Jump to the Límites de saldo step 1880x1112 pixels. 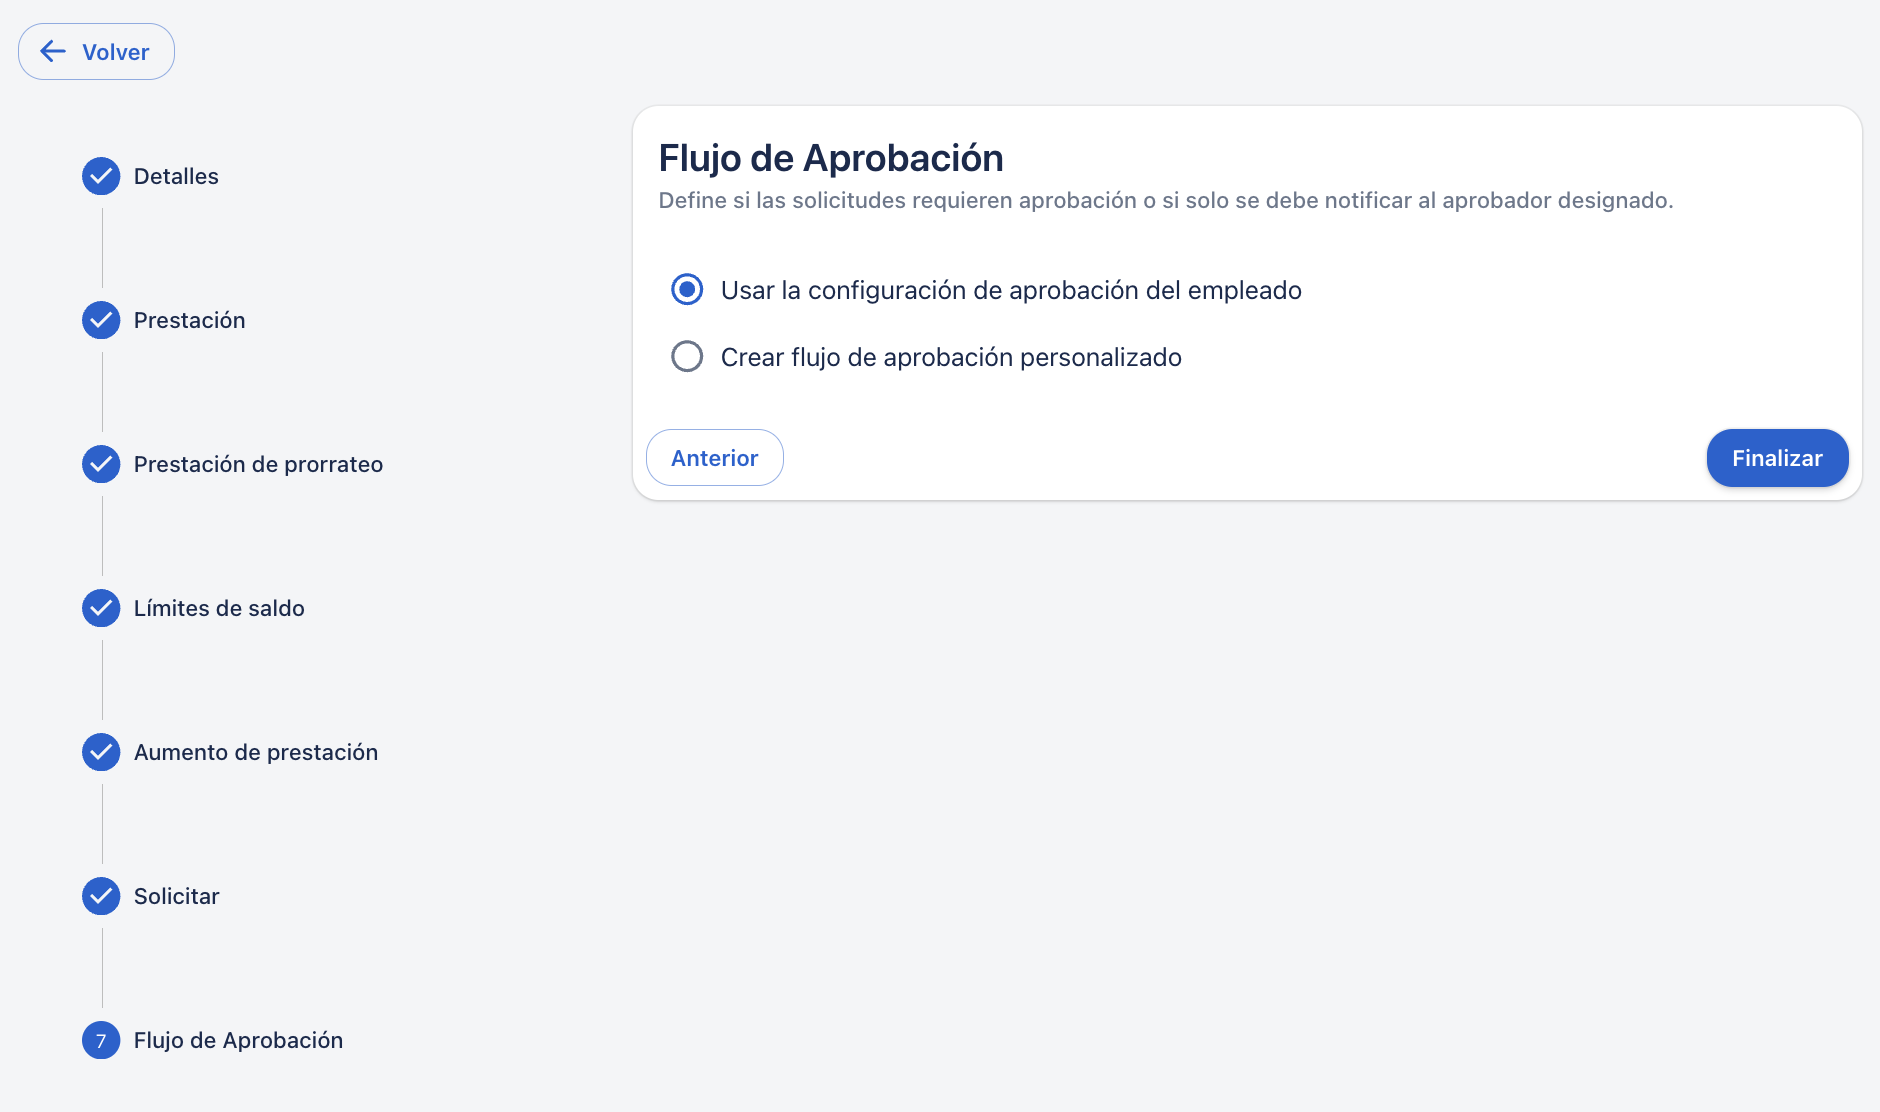coord(219,608)
